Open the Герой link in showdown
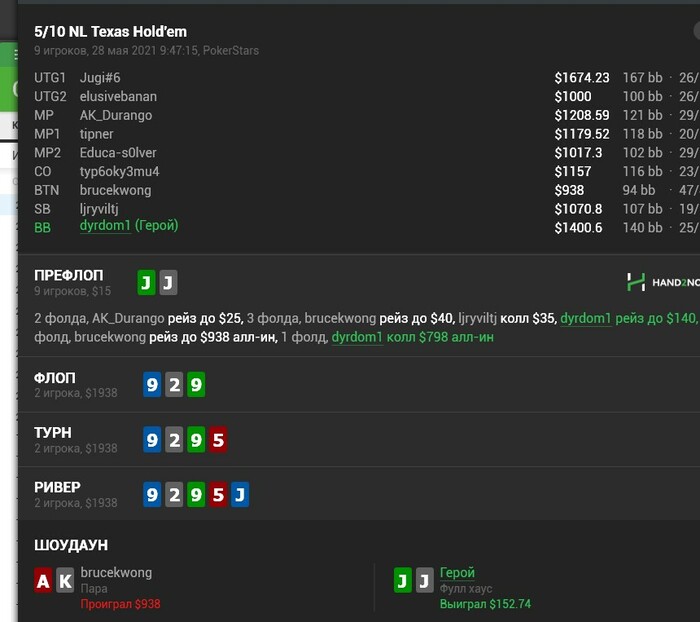 [x=457, y=572]
